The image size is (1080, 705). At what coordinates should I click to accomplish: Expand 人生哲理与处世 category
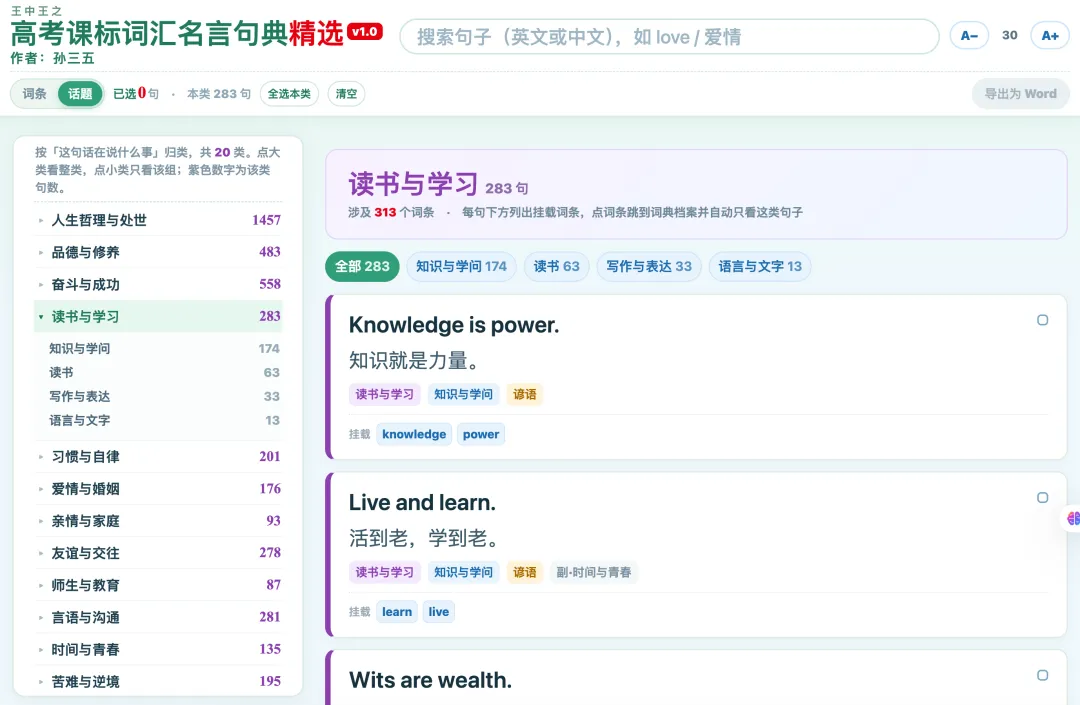[158, 220]
